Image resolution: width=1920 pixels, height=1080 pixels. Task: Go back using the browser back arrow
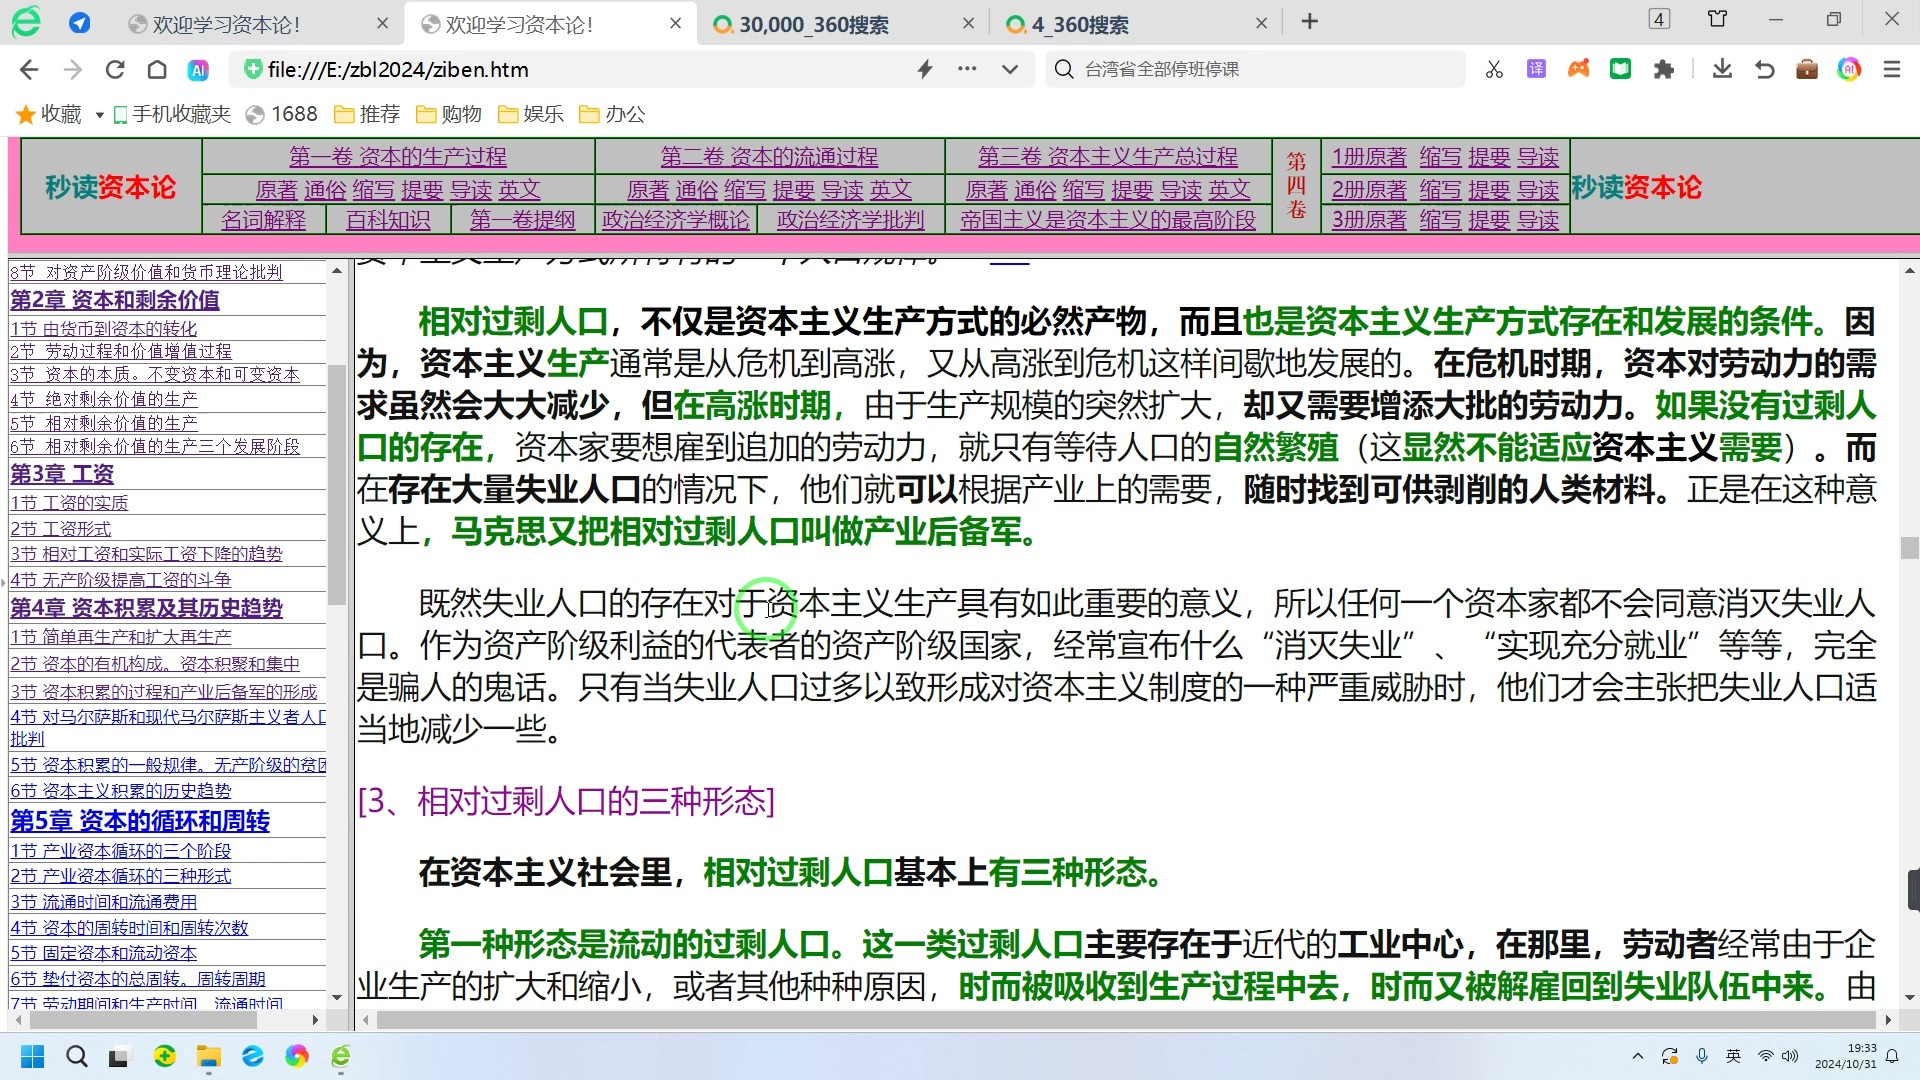(x=29, y=69)
